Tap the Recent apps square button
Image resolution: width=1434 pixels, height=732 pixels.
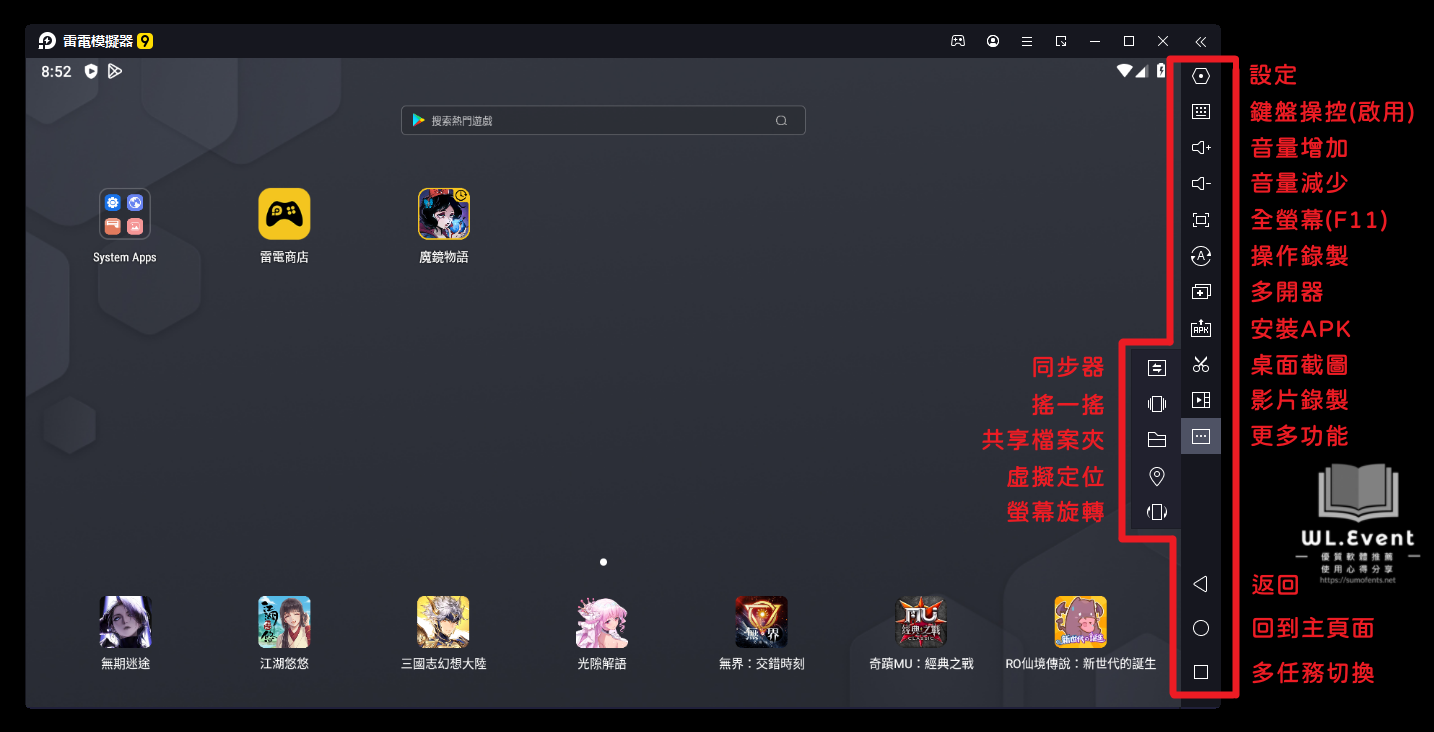[1201, 672]
